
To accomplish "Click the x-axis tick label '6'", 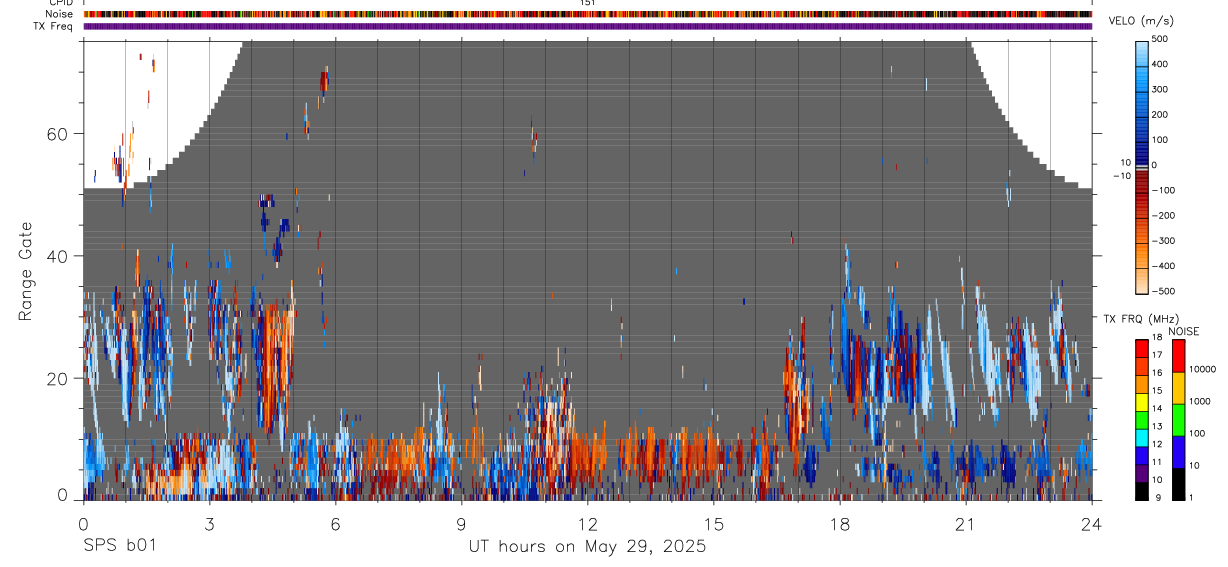I will [335, 524].
